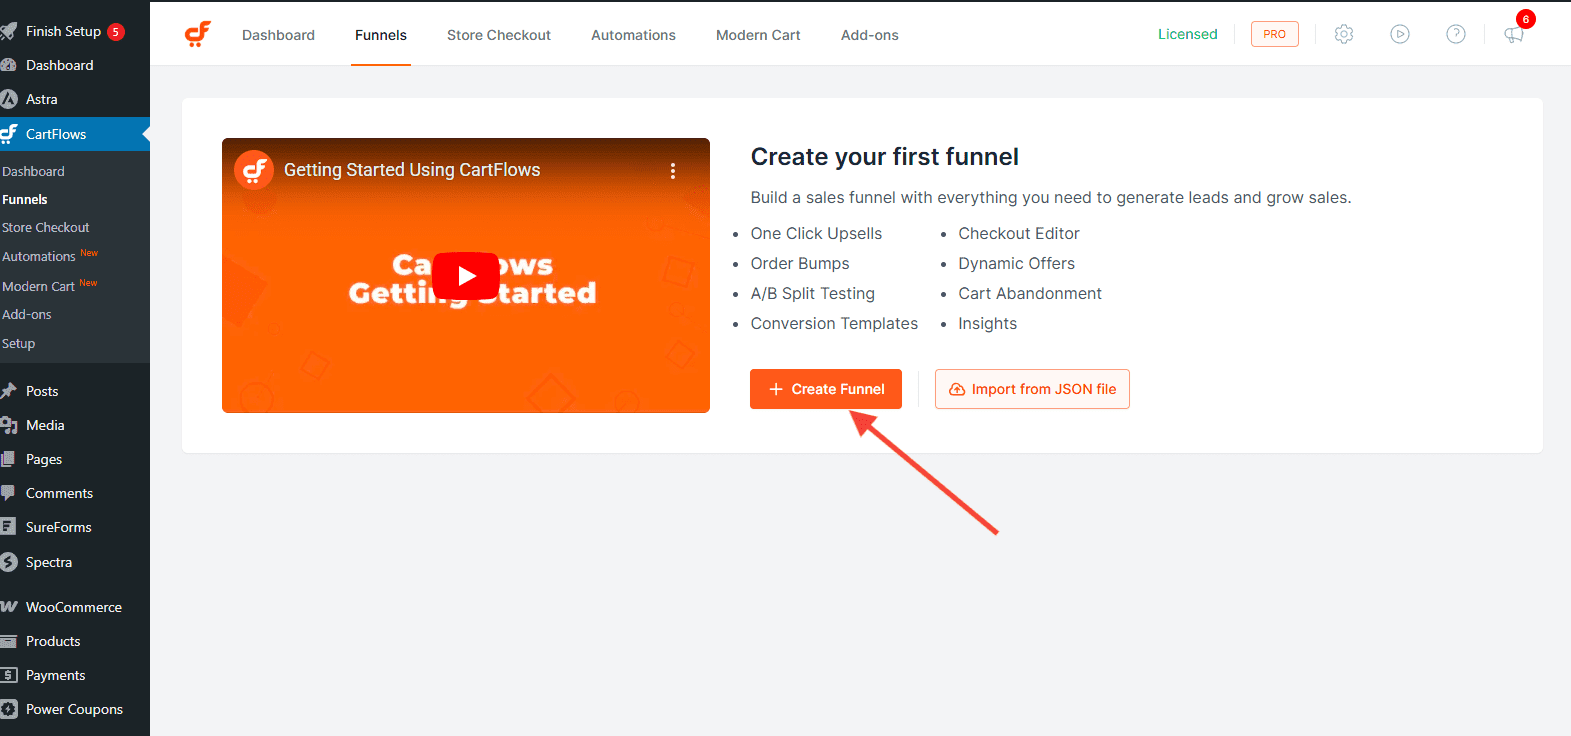Click the Create Funnel button
1571x736 pixels.
coord(826,389)
